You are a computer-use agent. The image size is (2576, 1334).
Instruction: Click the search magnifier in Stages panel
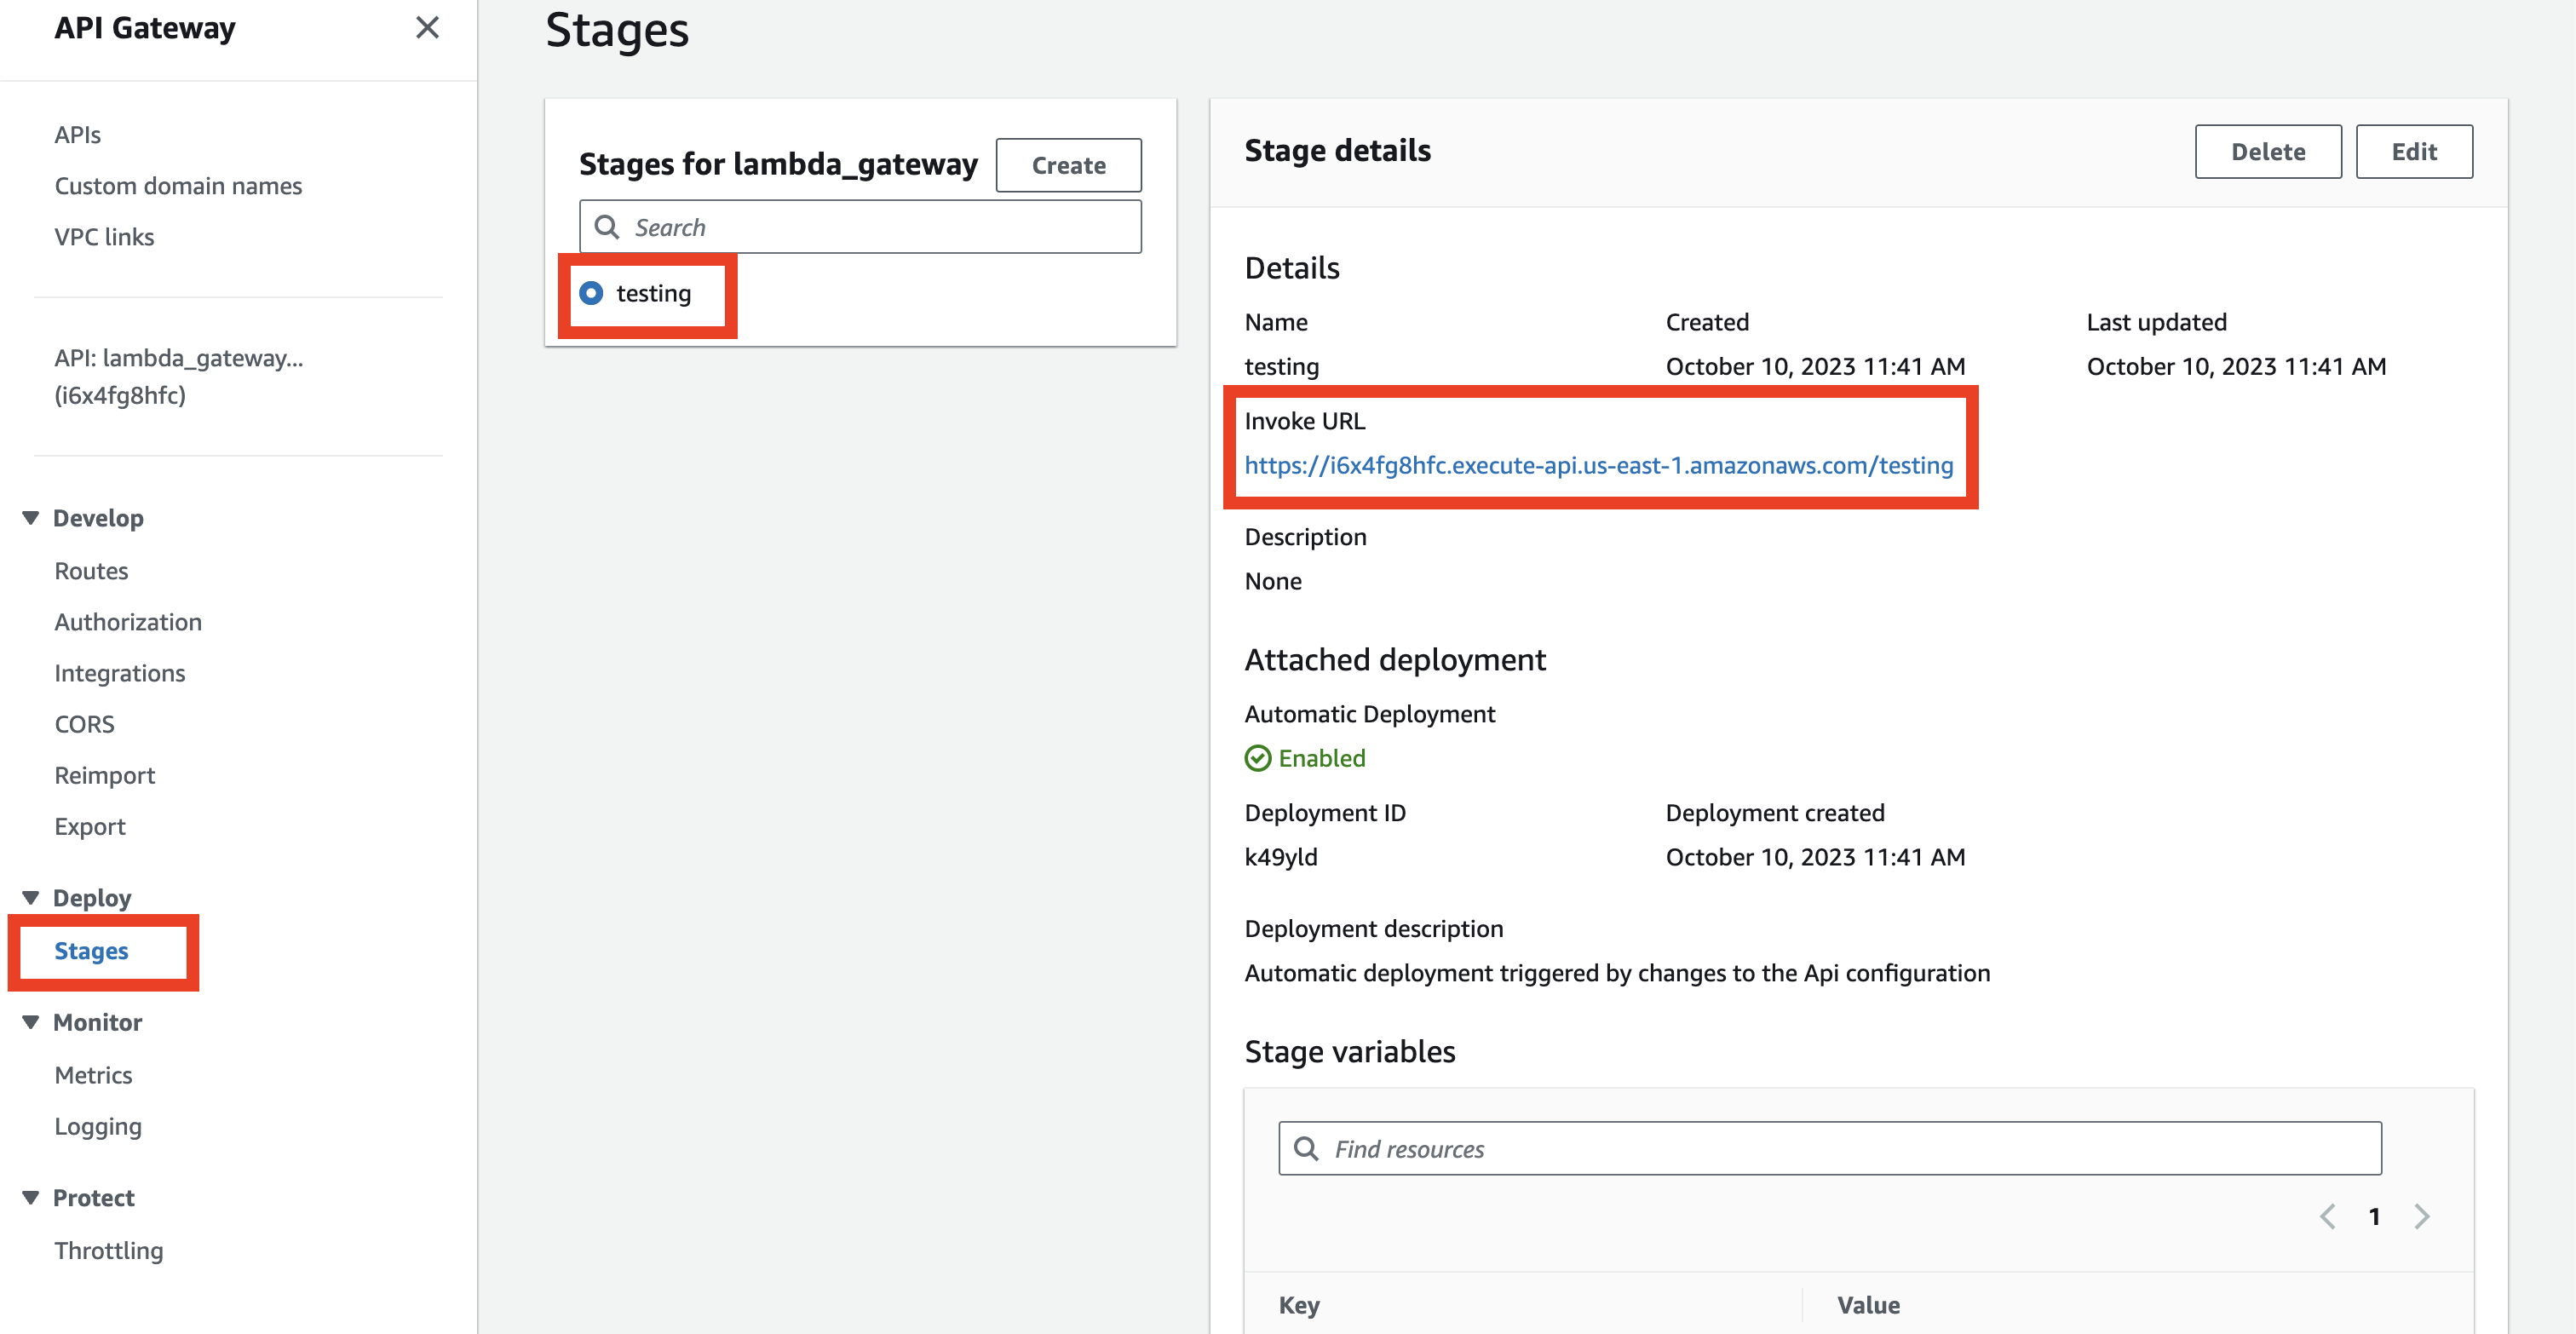[608, 227]
